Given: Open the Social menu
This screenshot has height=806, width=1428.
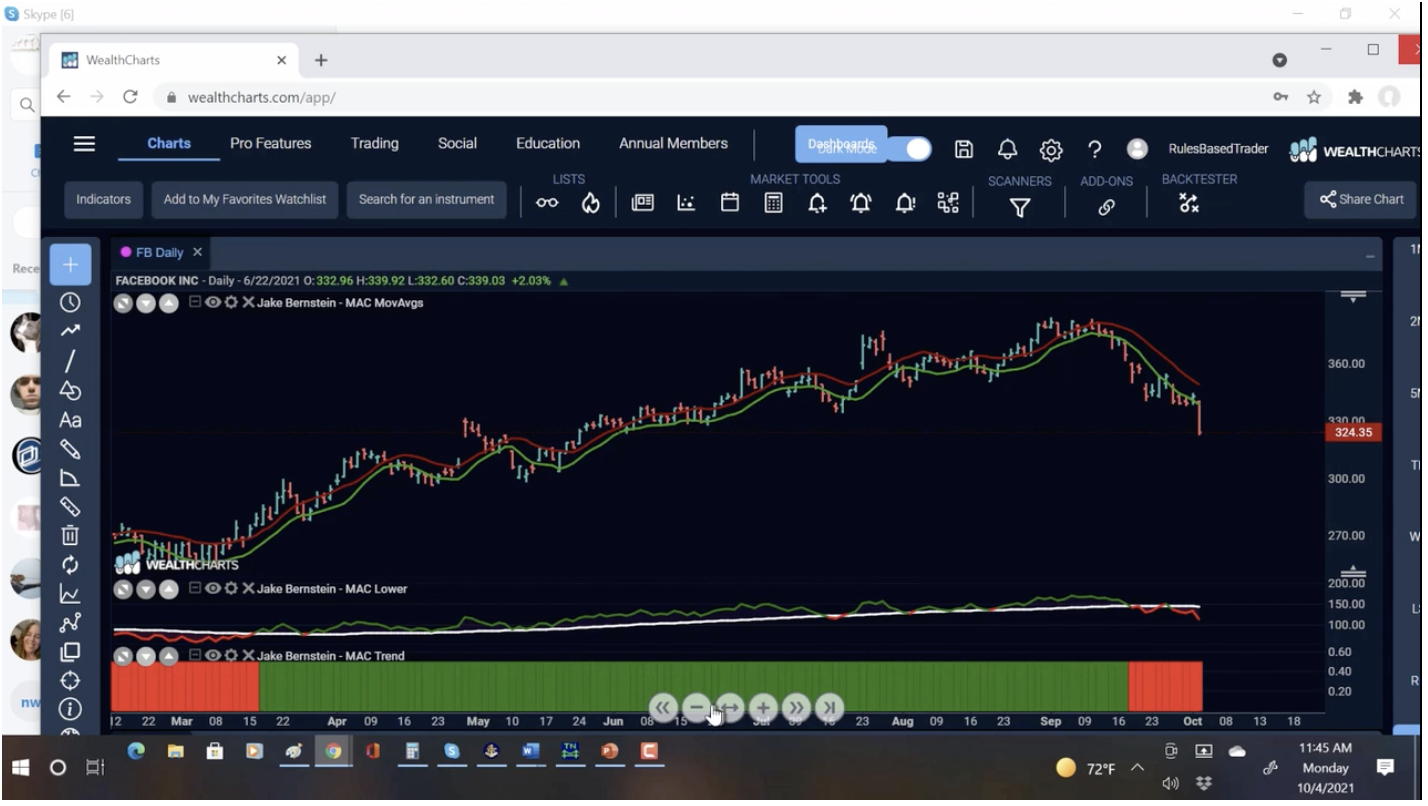Looking at the screenshot, I should (x=457, y=144).
